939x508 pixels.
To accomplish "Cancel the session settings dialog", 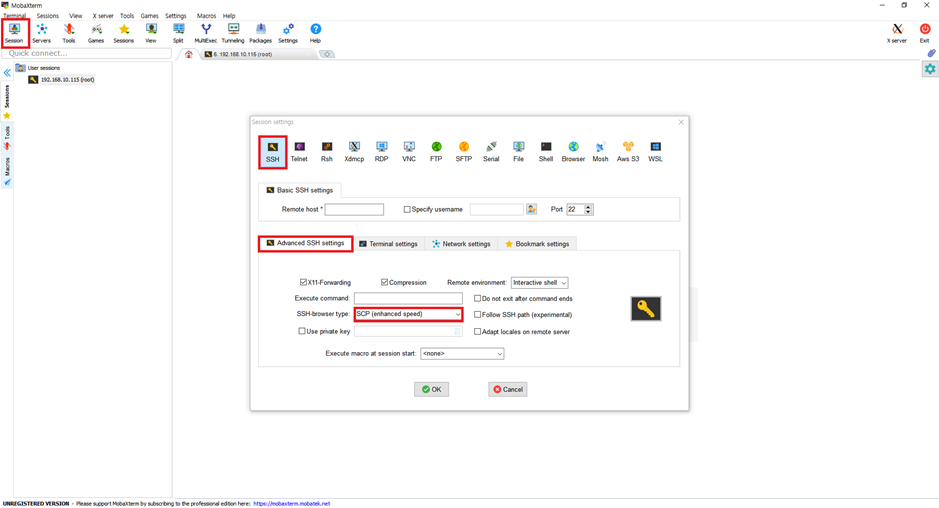I will pyautogui.click(x=508, y=389).
